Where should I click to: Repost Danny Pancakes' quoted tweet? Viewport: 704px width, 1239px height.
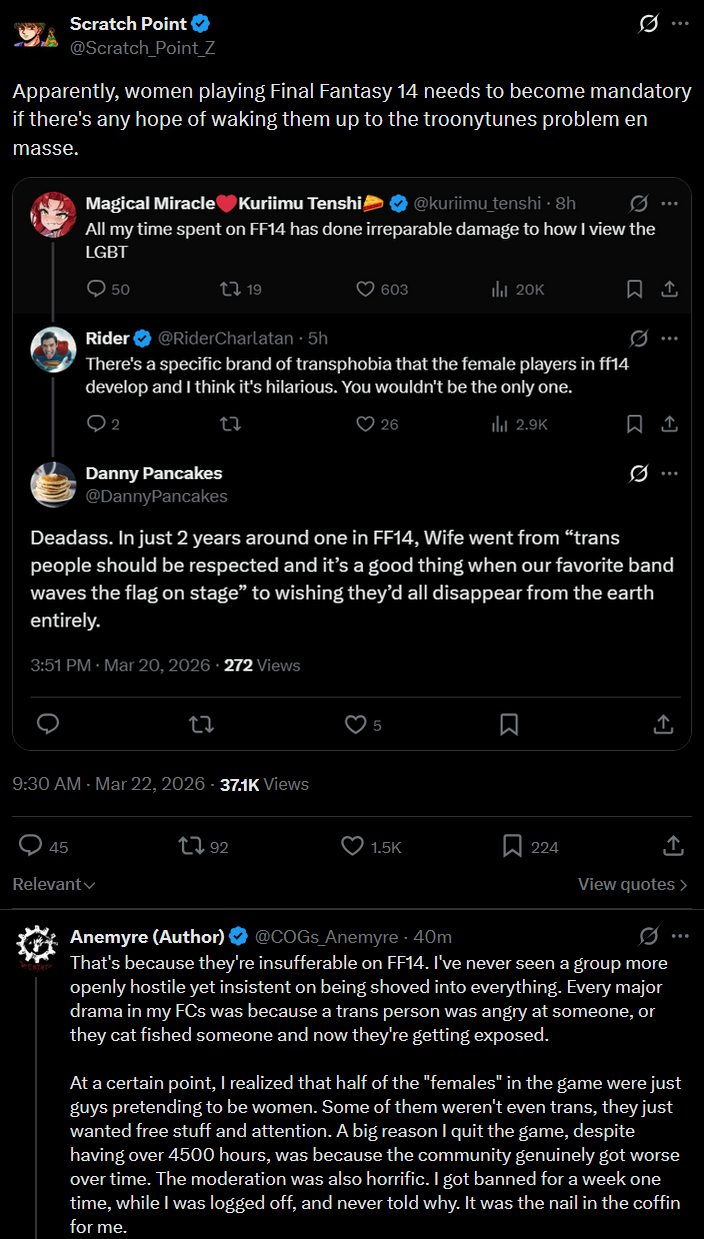201,724
